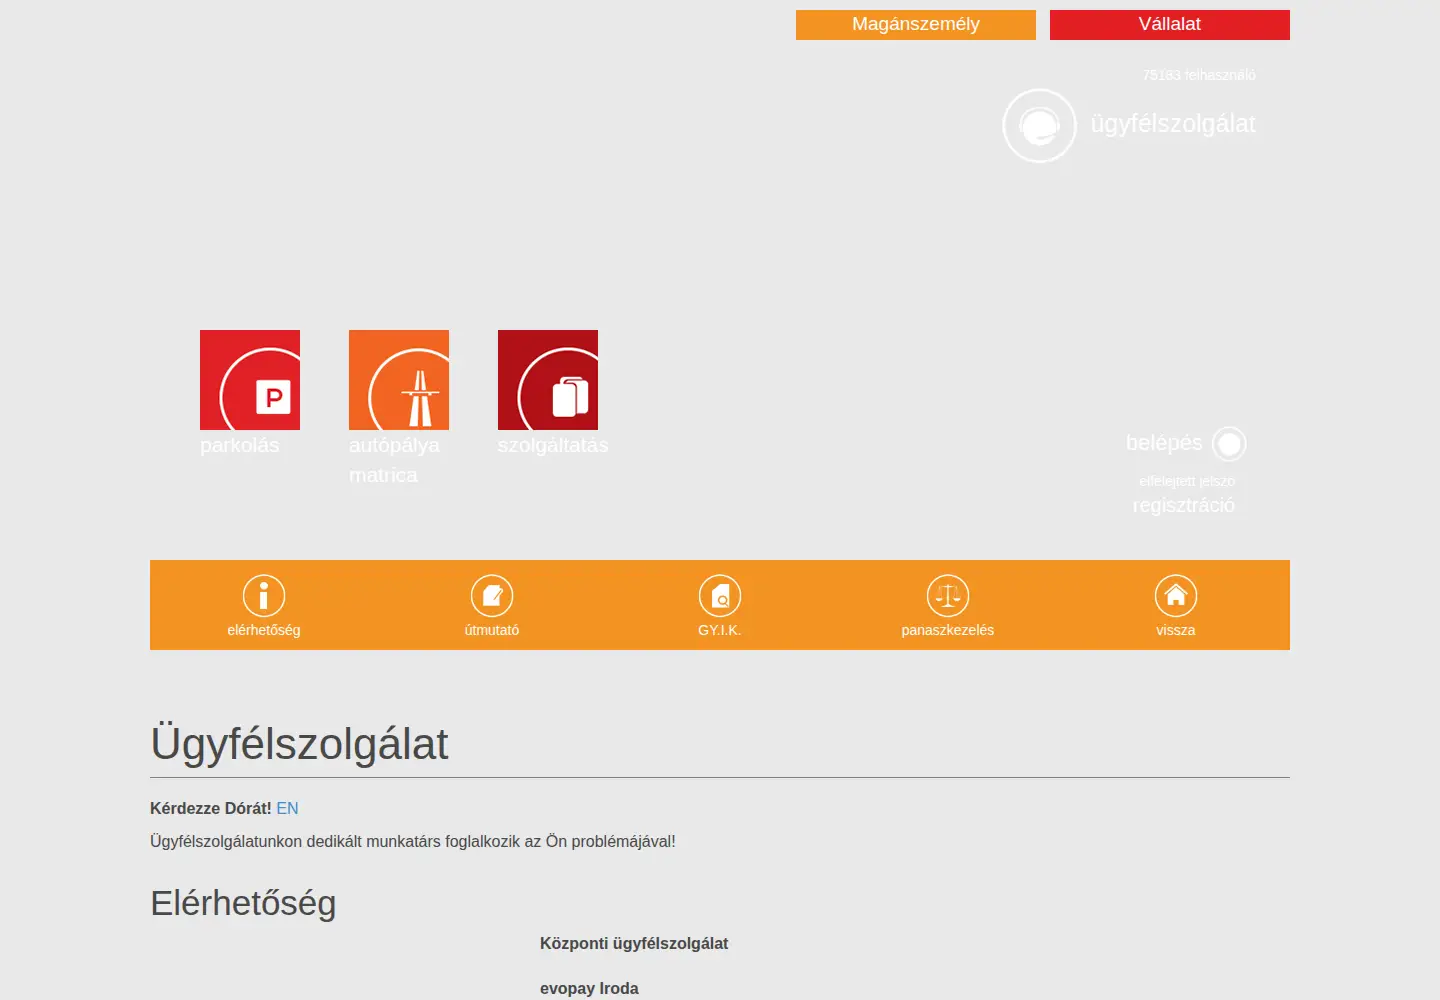Open the GY.I.K. FAQ icon

[x=720, y=596]
